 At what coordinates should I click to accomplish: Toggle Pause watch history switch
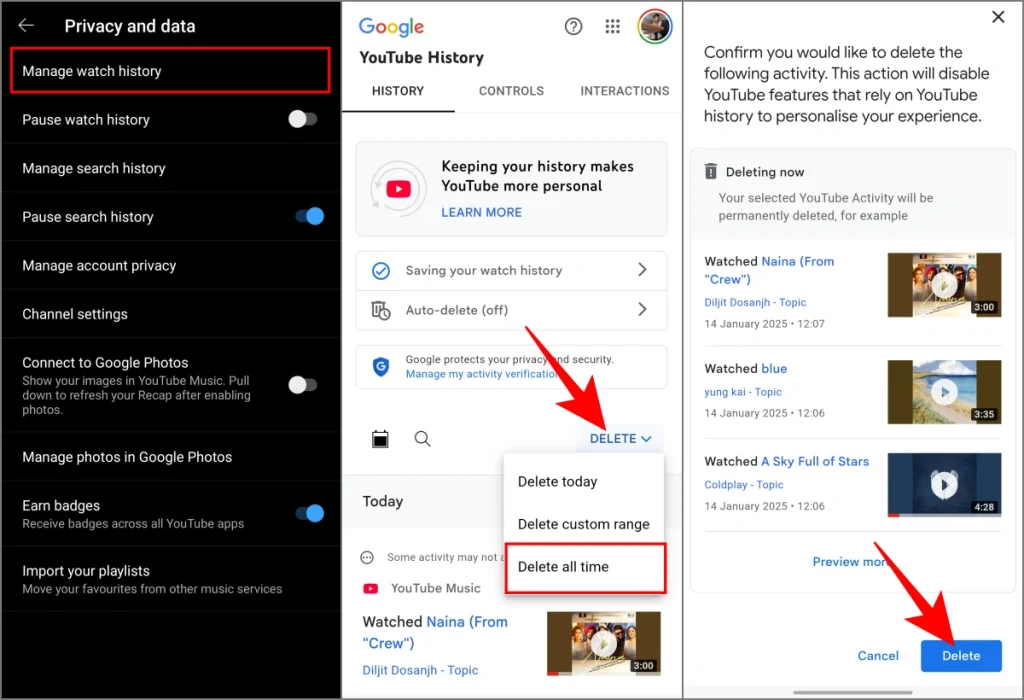point(303,119)
